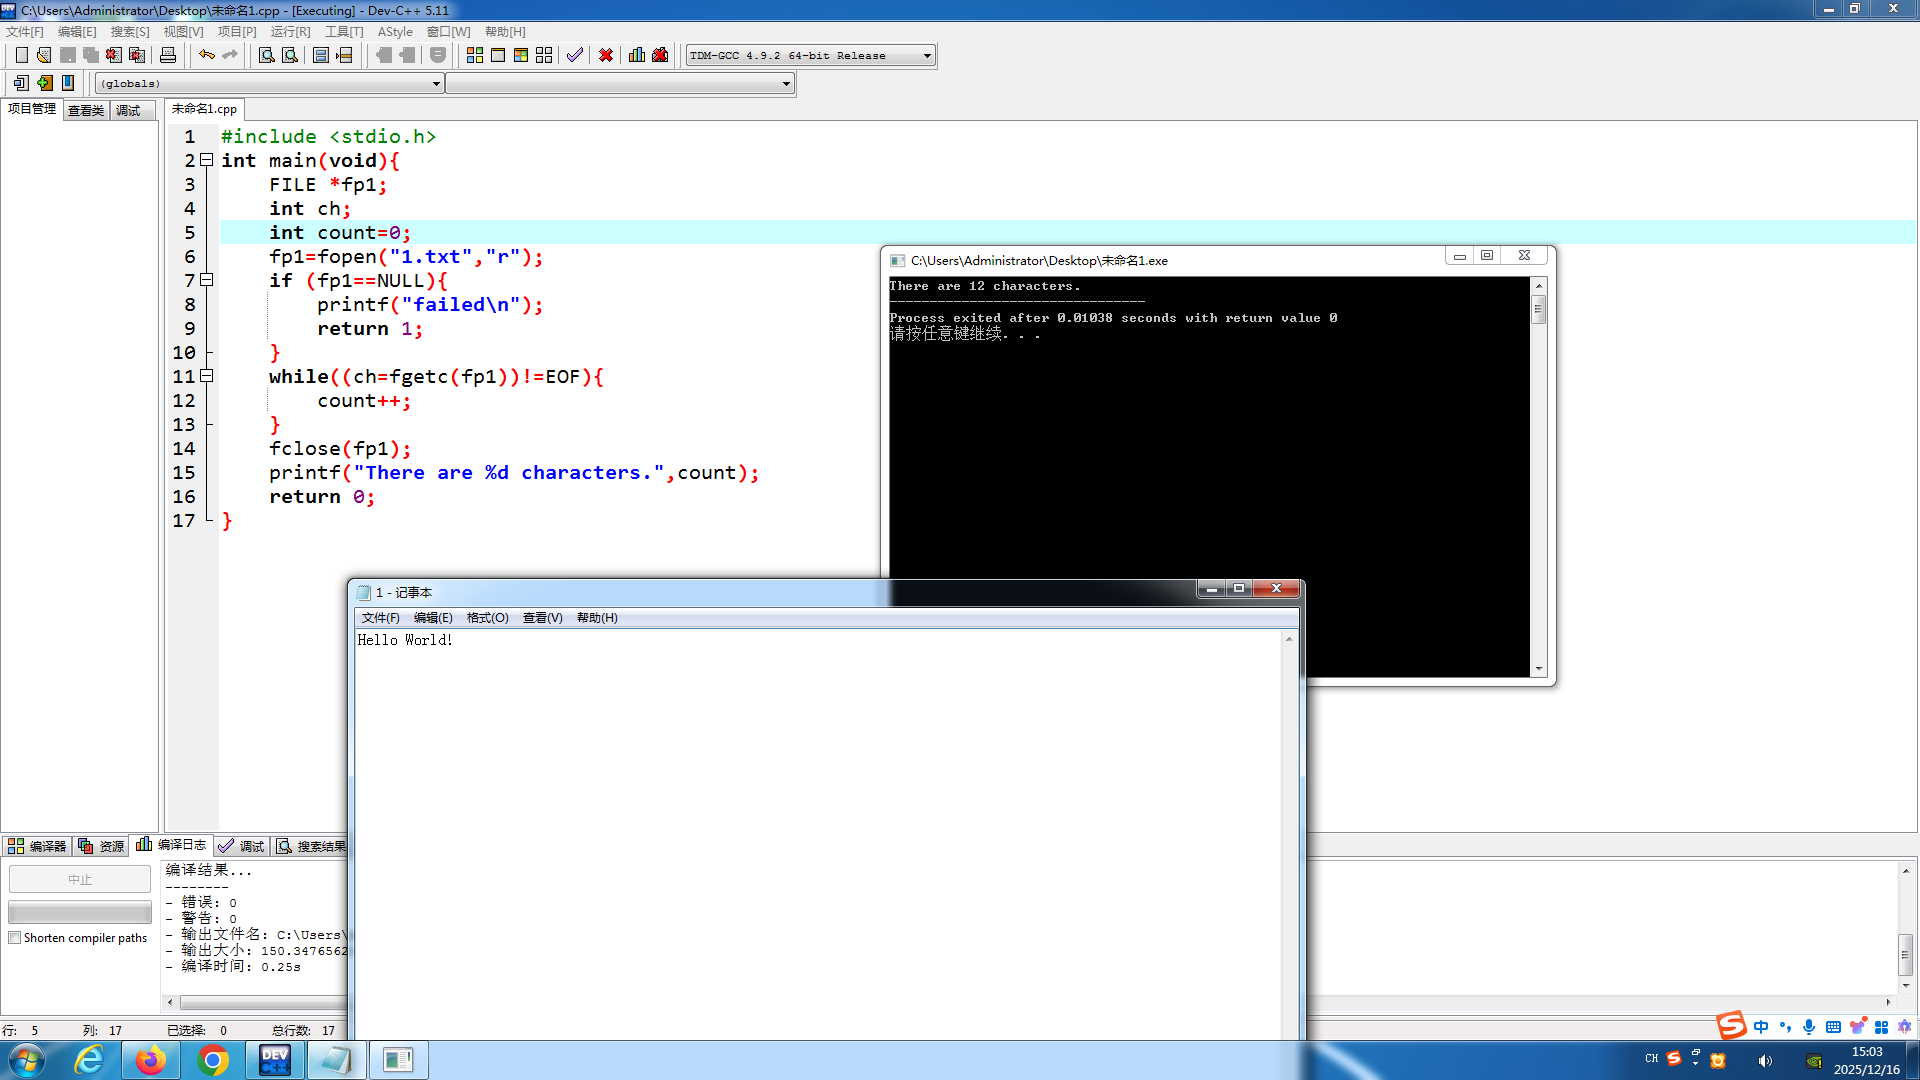Screen dimensions: 1920x1080
Task: Open the TDM-GCC compiler selection dropdown
Action: [x=927, y=56]
